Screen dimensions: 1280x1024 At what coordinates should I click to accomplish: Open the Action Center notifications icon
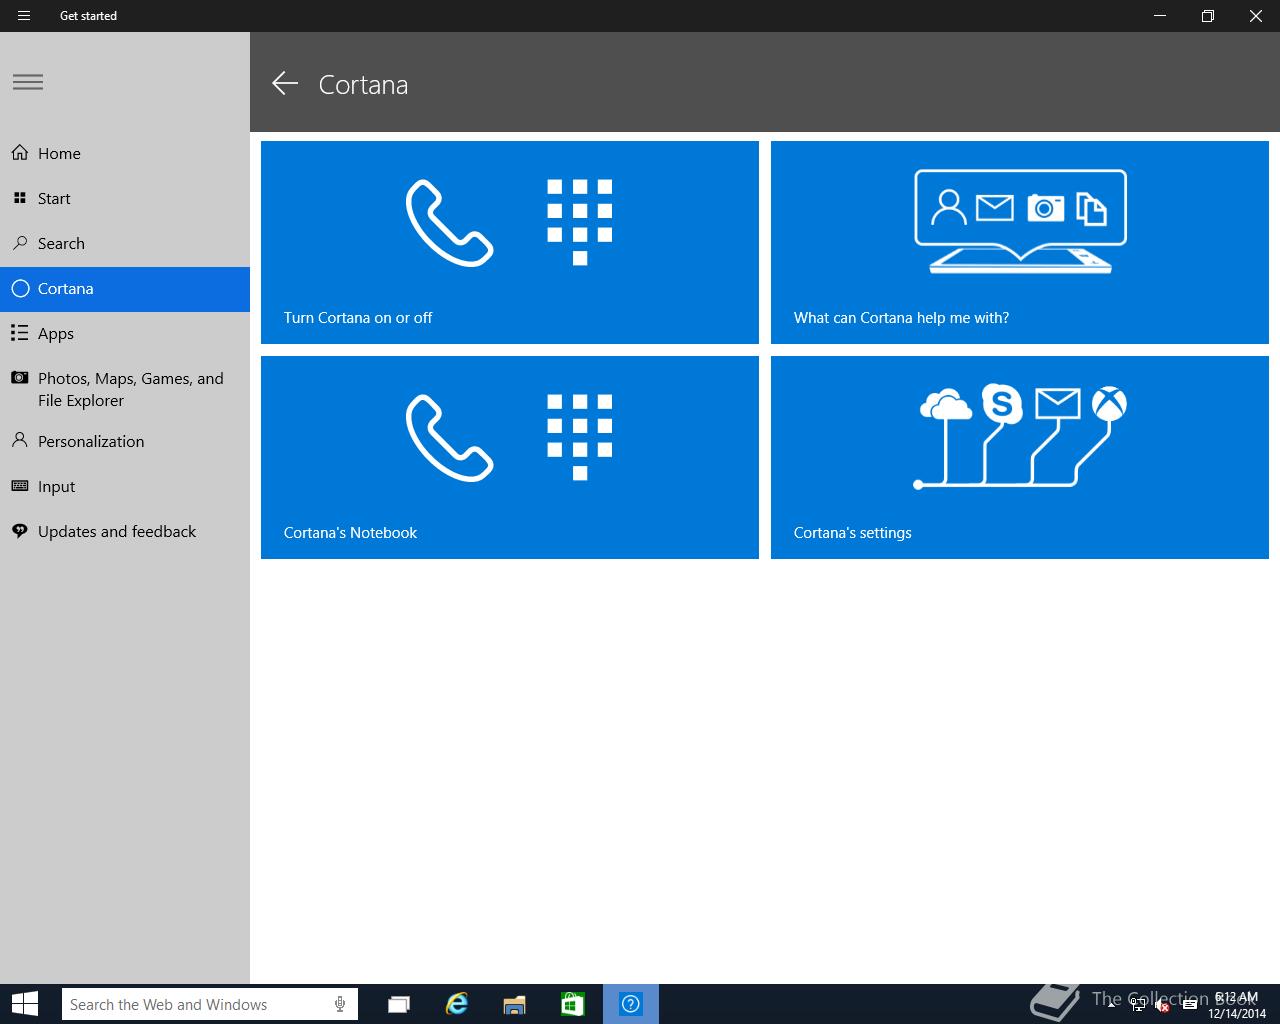coord(1190,1005)
